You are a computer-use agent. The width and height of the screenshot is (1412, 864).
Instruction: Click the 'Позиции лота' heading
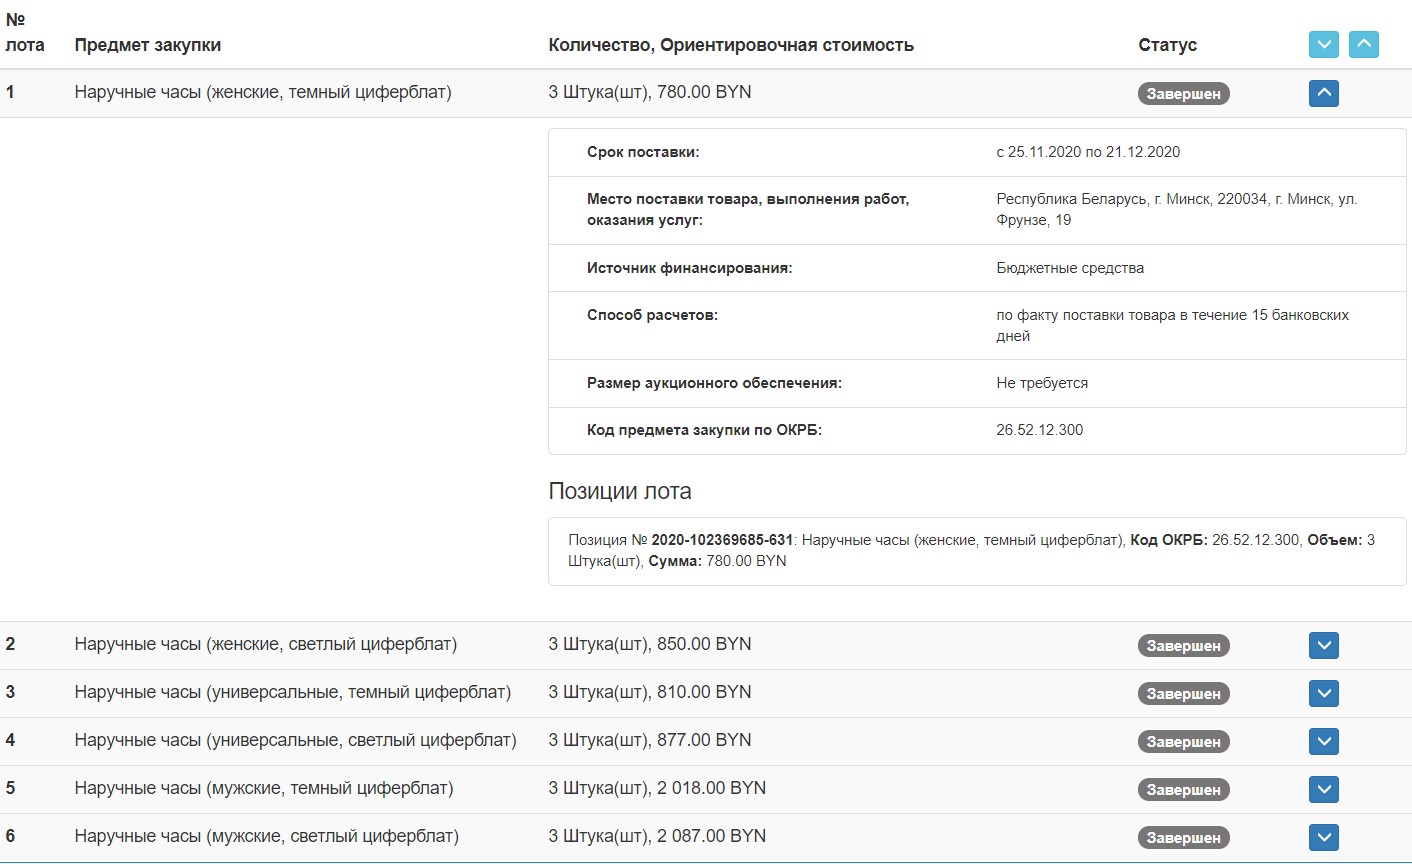[x=620, y=491]
